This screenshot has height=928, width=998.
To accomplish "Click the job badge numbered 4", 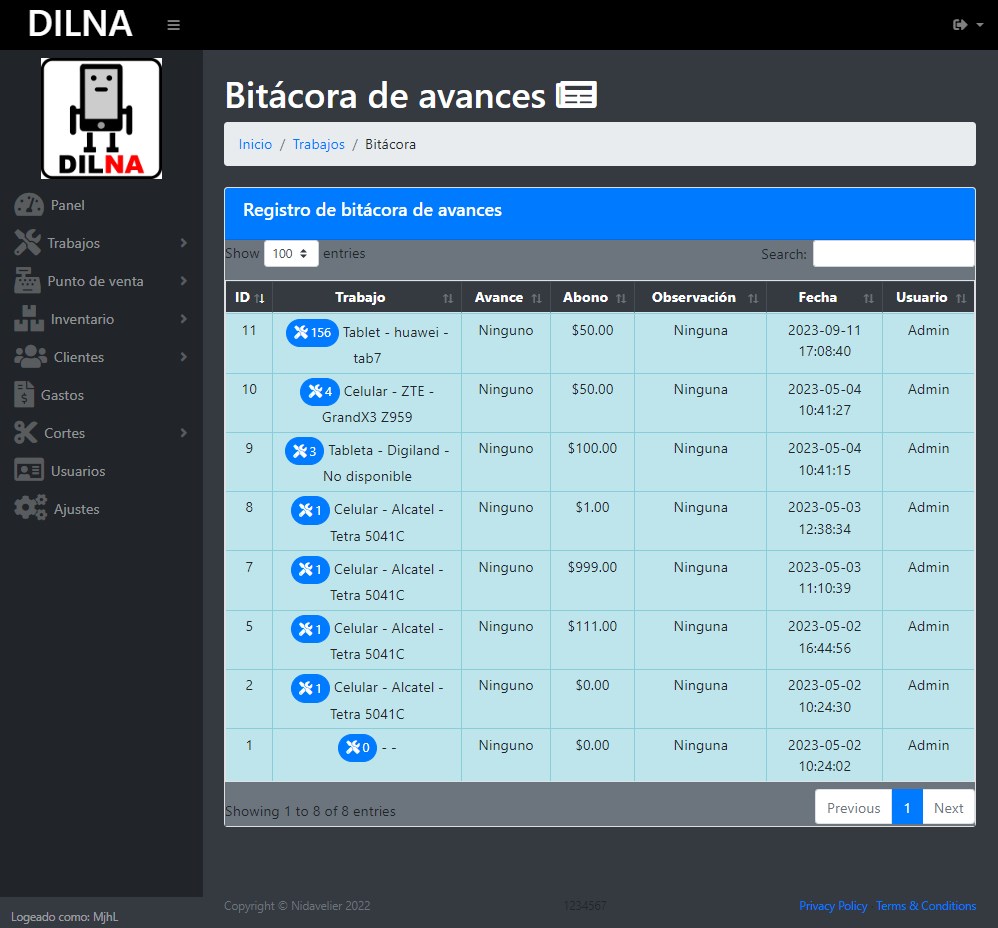I will [320, 392].
